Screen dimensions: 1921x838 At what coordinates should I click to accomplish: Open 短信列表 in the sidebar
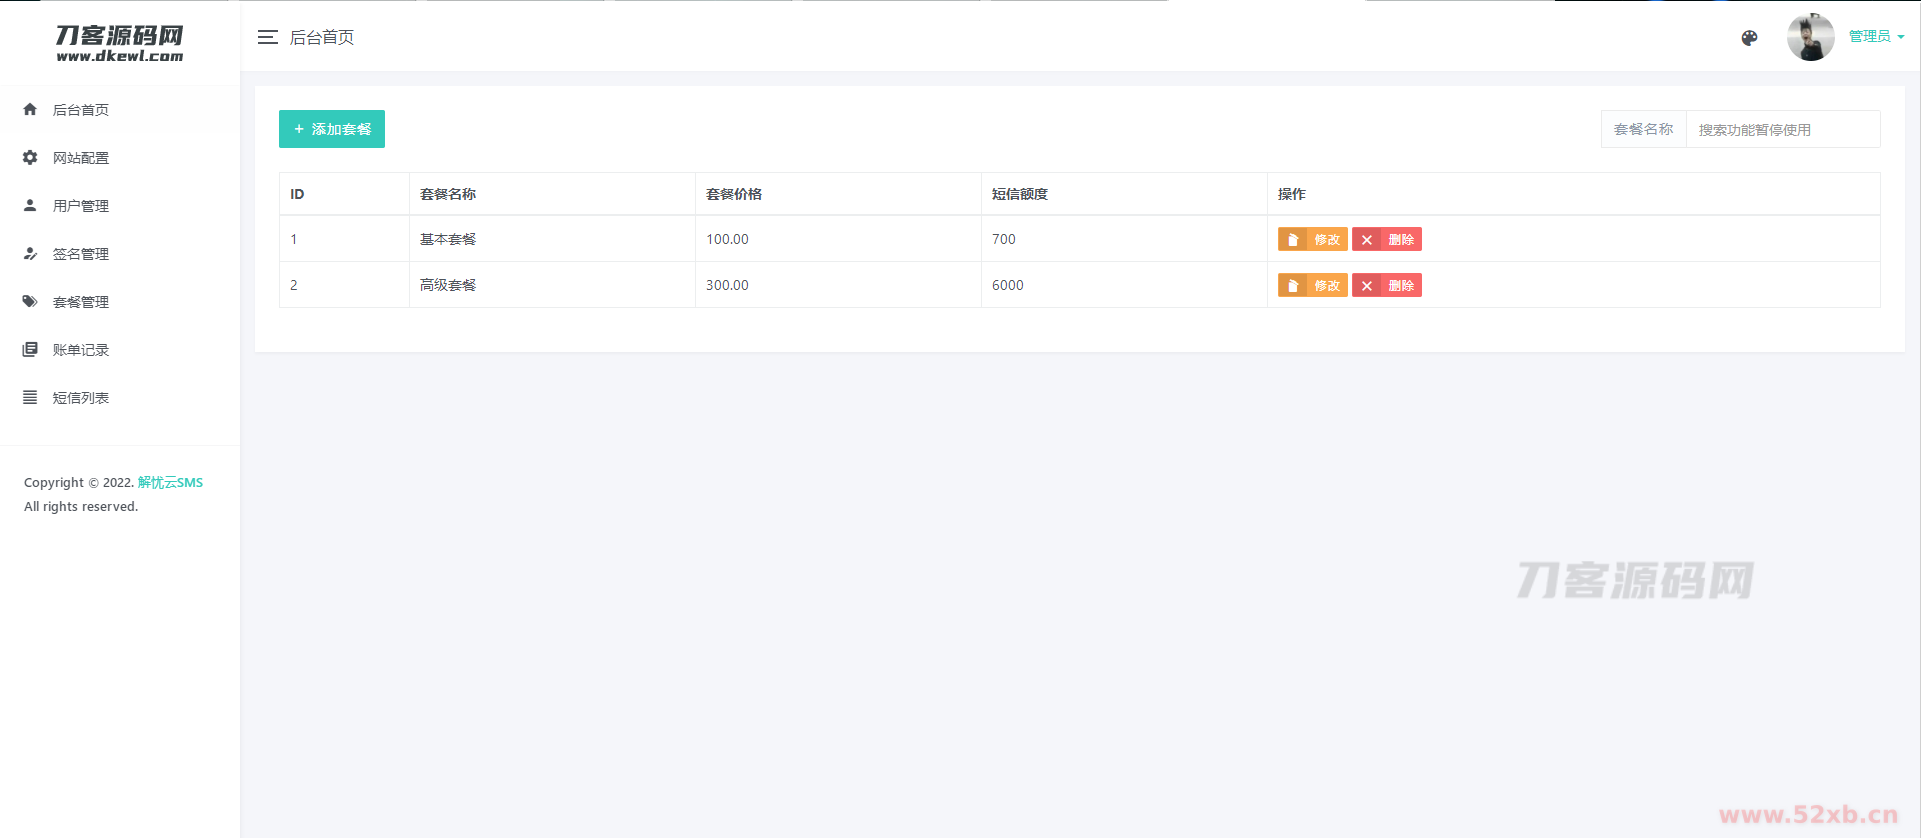[81, 398]
